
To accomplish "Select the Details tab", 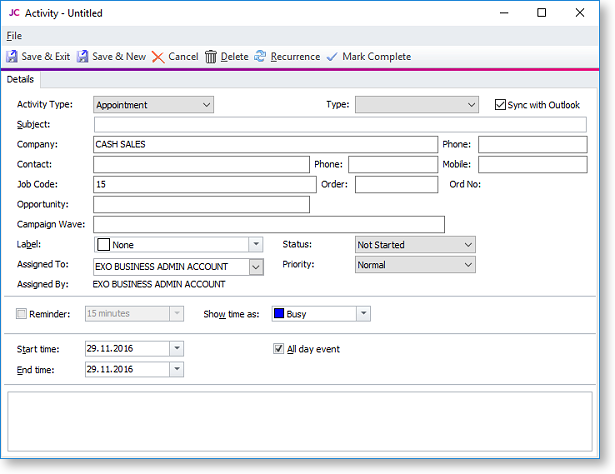I will tap(21, 79).
